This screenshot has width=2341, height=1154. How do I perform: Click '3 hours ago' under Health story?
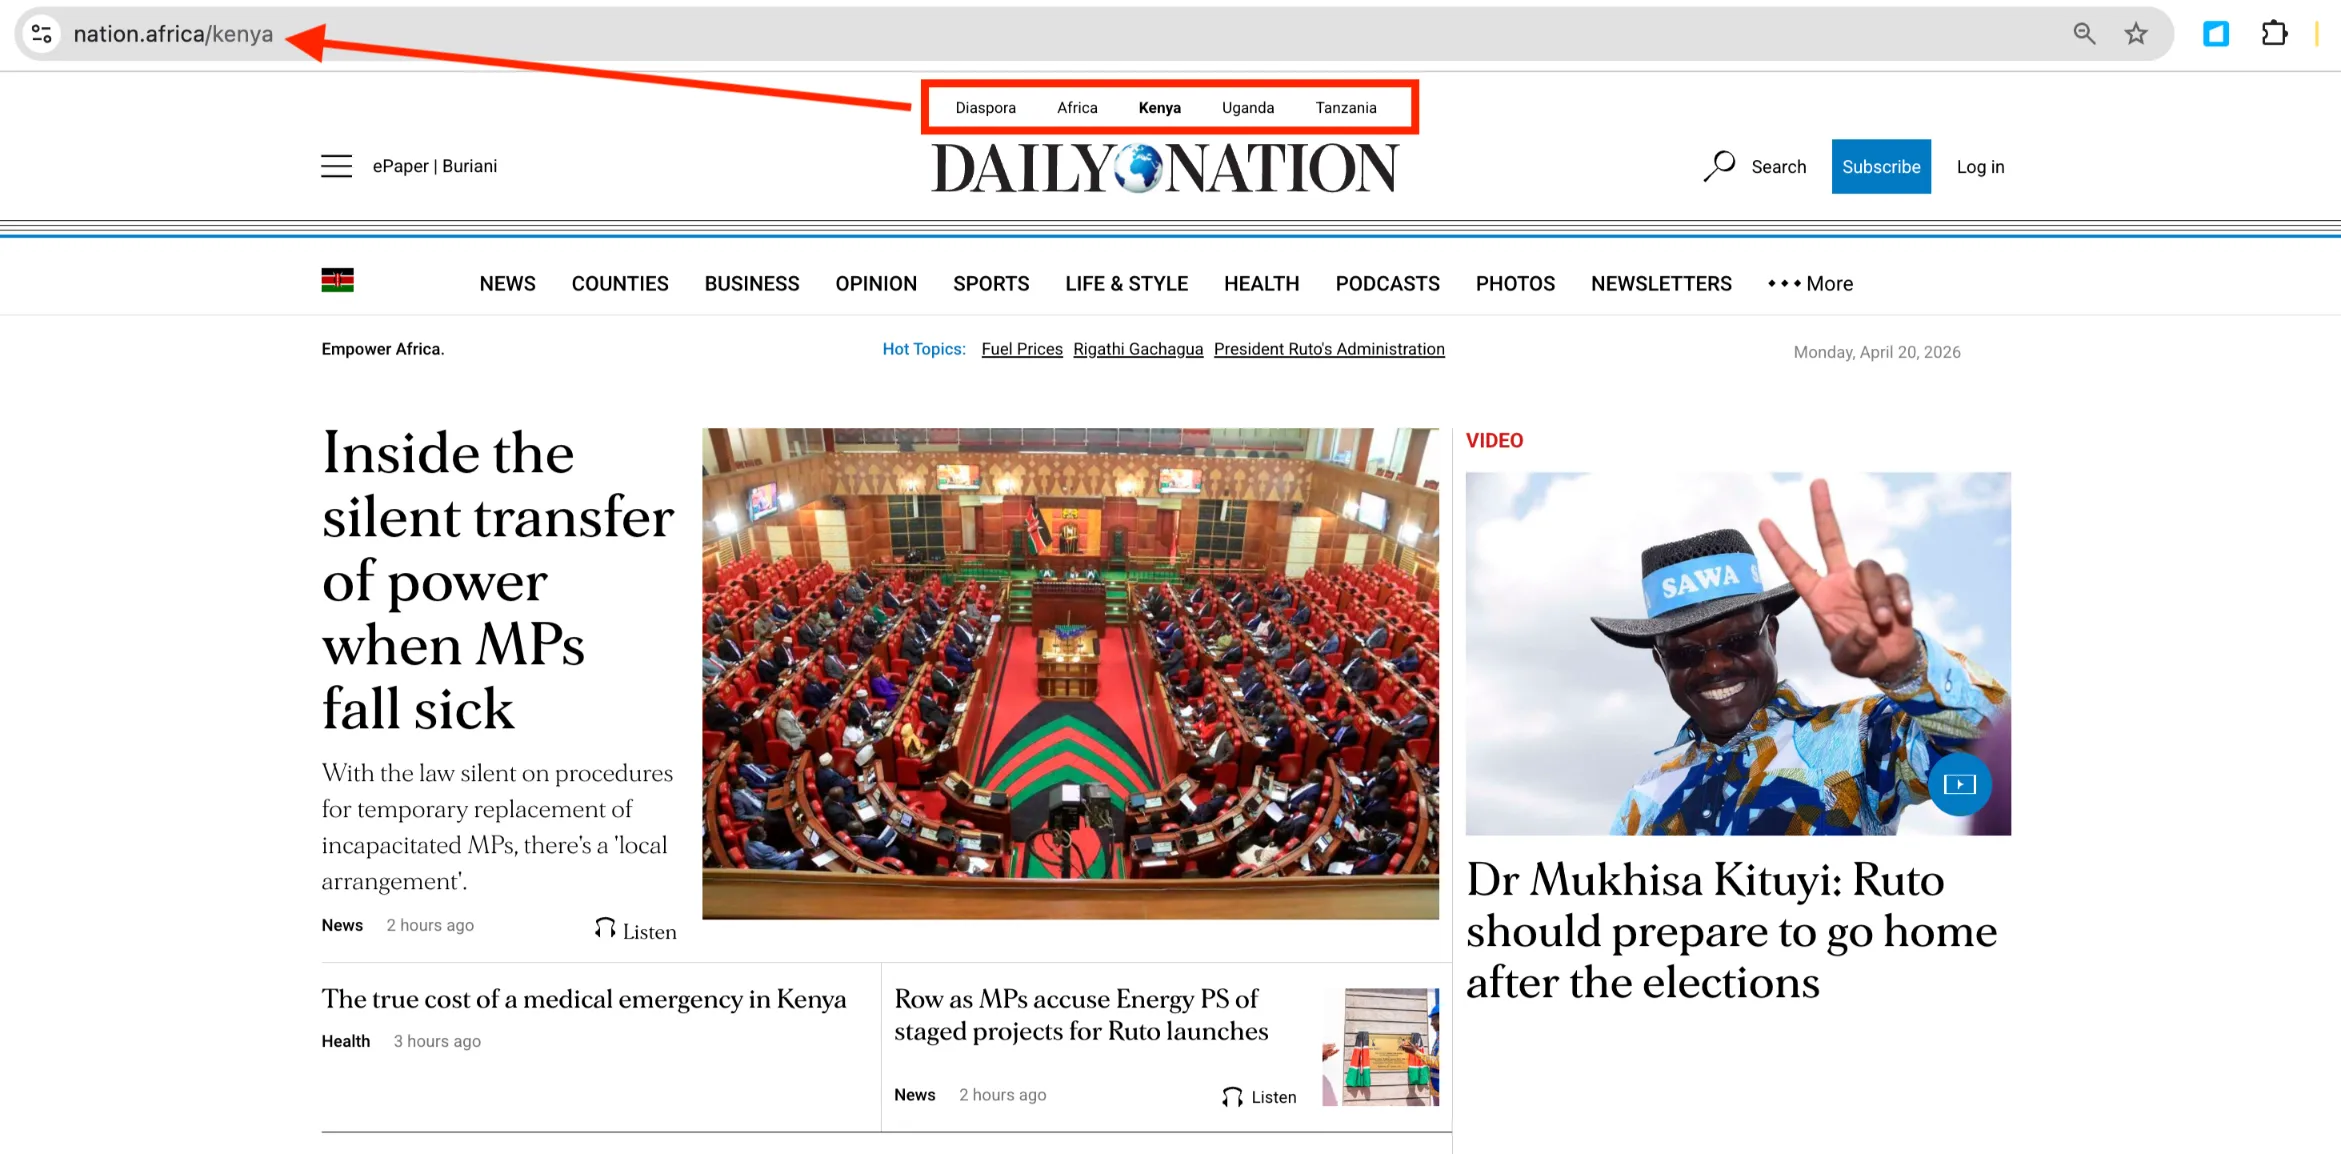tap(437, 1041)
